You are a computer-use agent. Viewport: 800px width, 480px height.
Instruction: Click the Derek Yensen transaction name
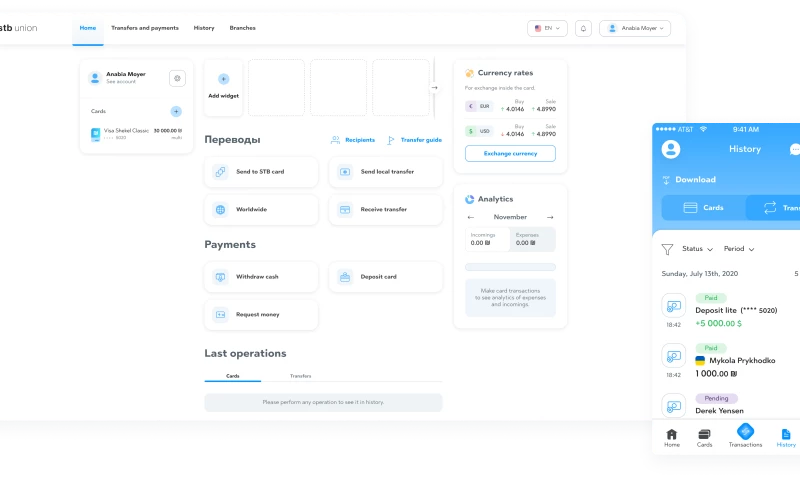pos(719,411)
